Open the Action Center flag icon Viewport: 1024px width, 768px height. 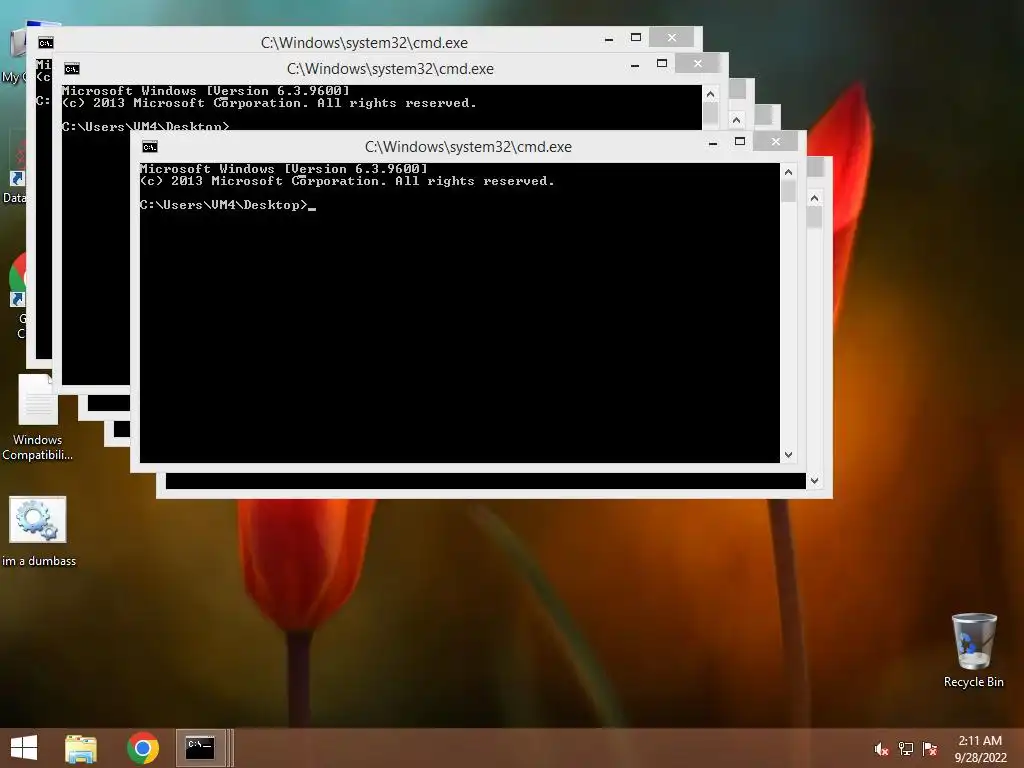point(930,749)
